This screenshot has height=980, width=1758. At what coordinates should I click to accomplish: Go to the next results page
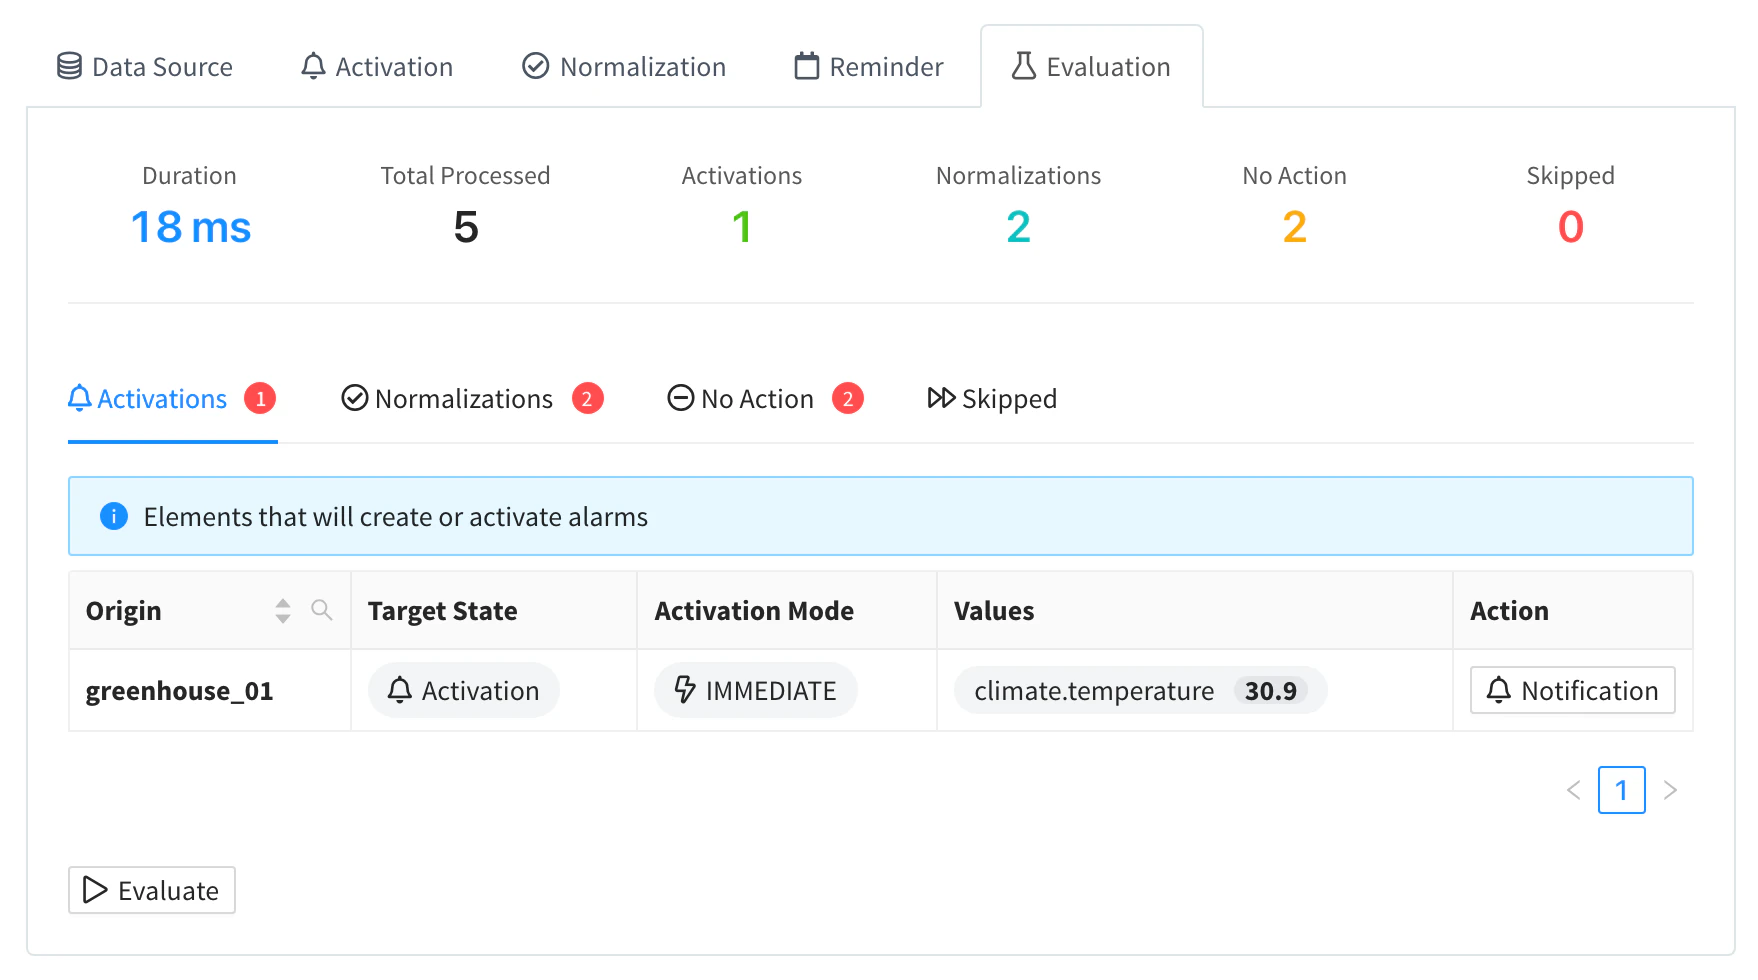click(1670, 790)
